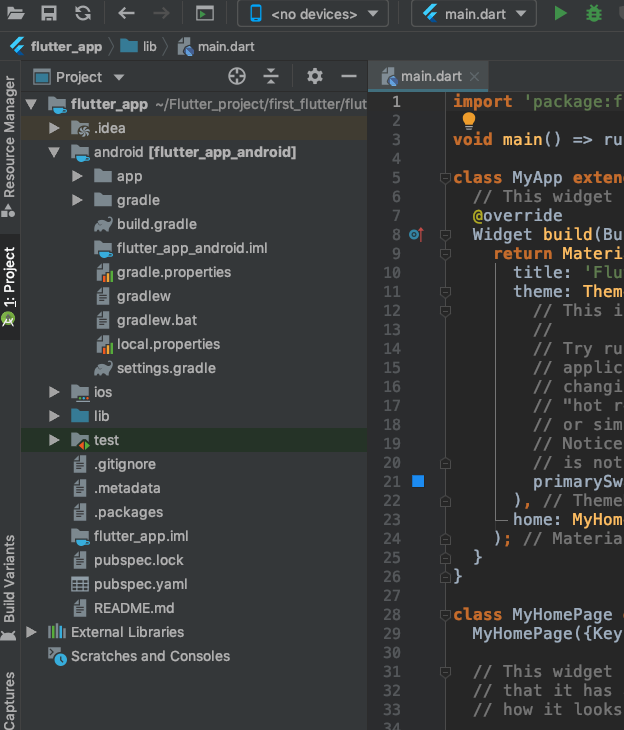This screenshot has height=730, width=624.
Task: Expand the .idea folder
Action: tap(54, 128)
